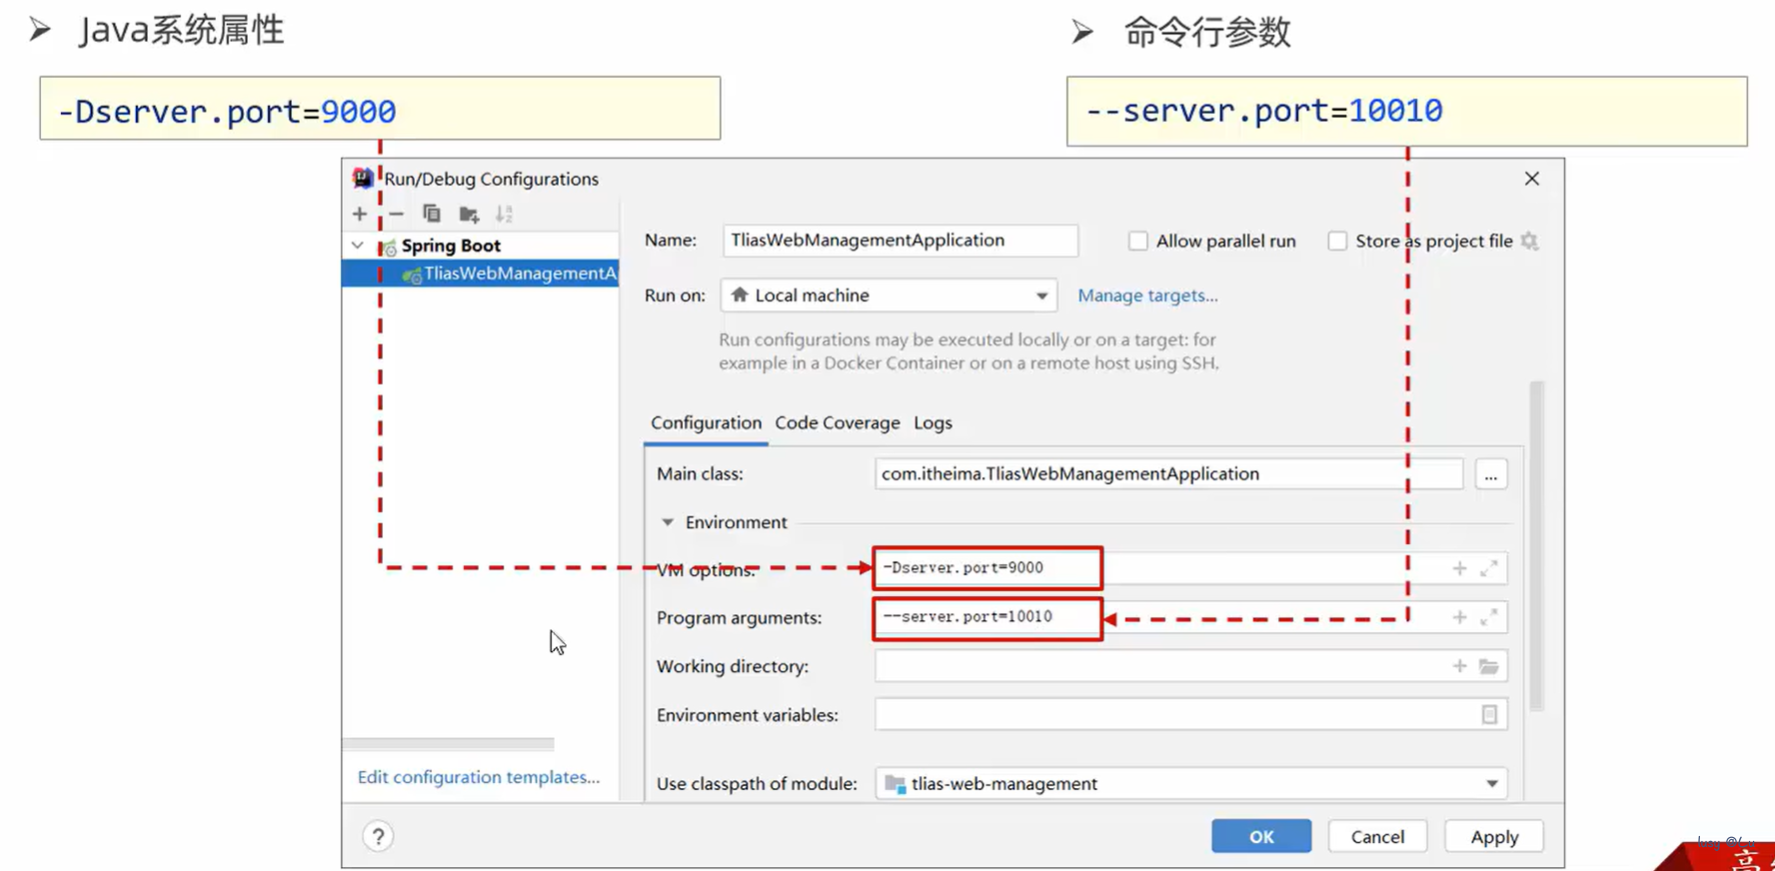The image size is (1775, 871).
Task: Click the help question mark button
Action: tap(378, 836)
